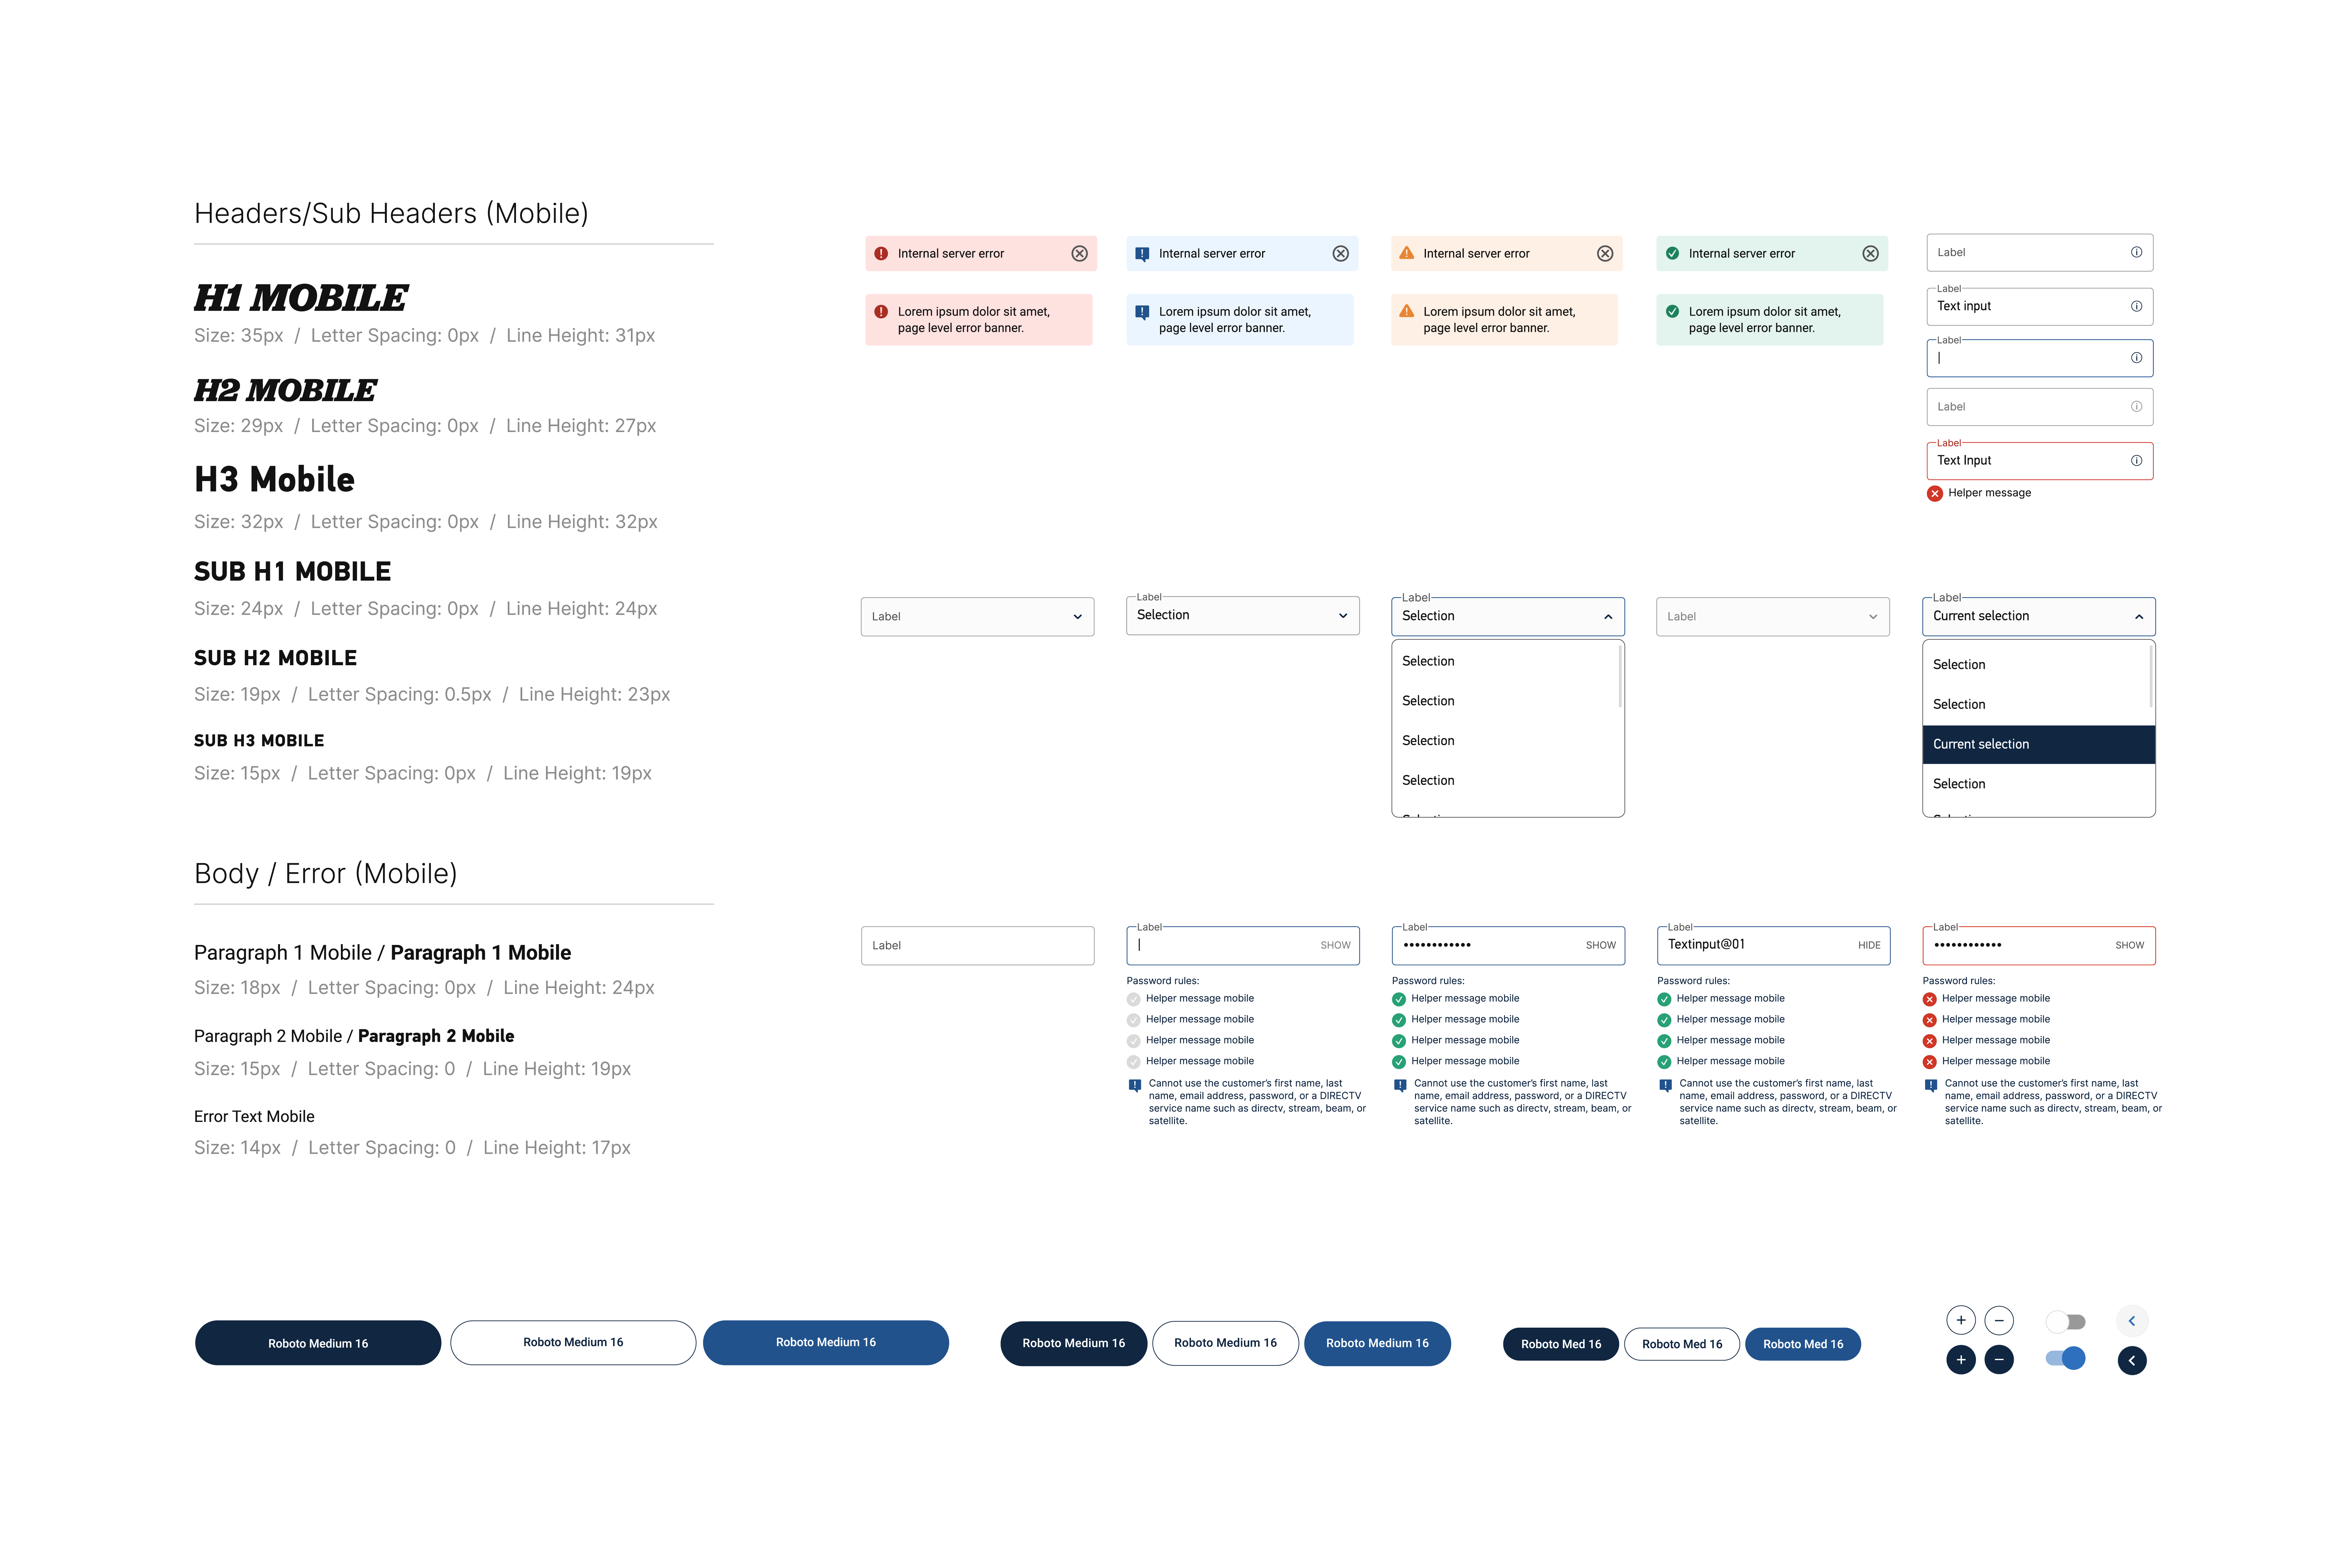
Task: Click the dark filled plus circle button
Action: coord(1961,1360)
